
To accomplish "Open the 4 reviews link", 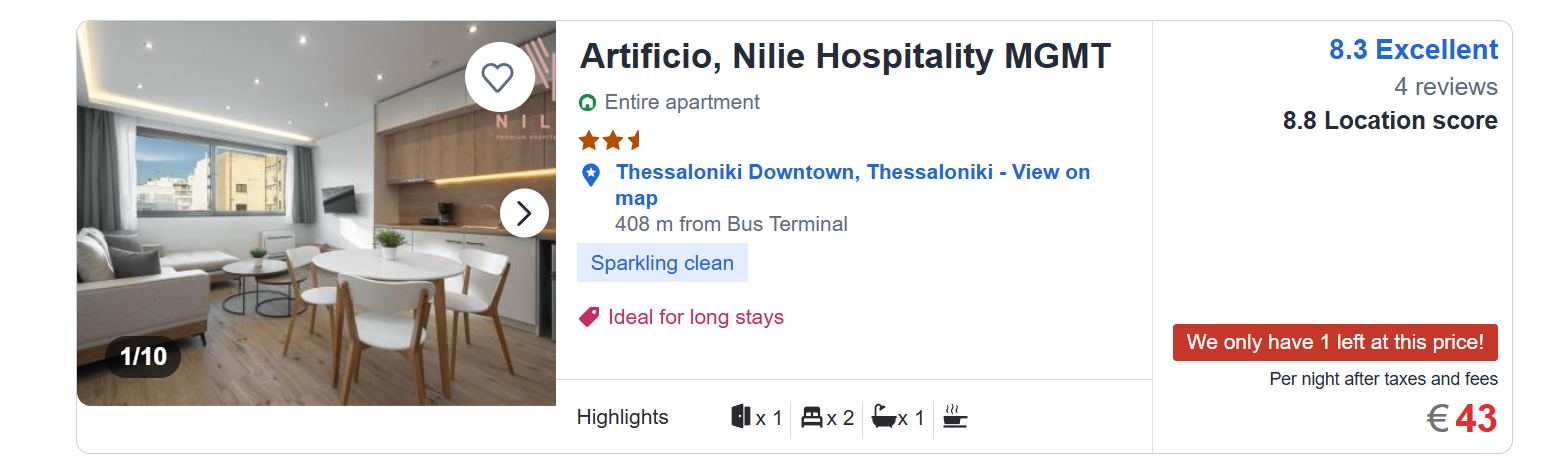I will [1446, 87].
